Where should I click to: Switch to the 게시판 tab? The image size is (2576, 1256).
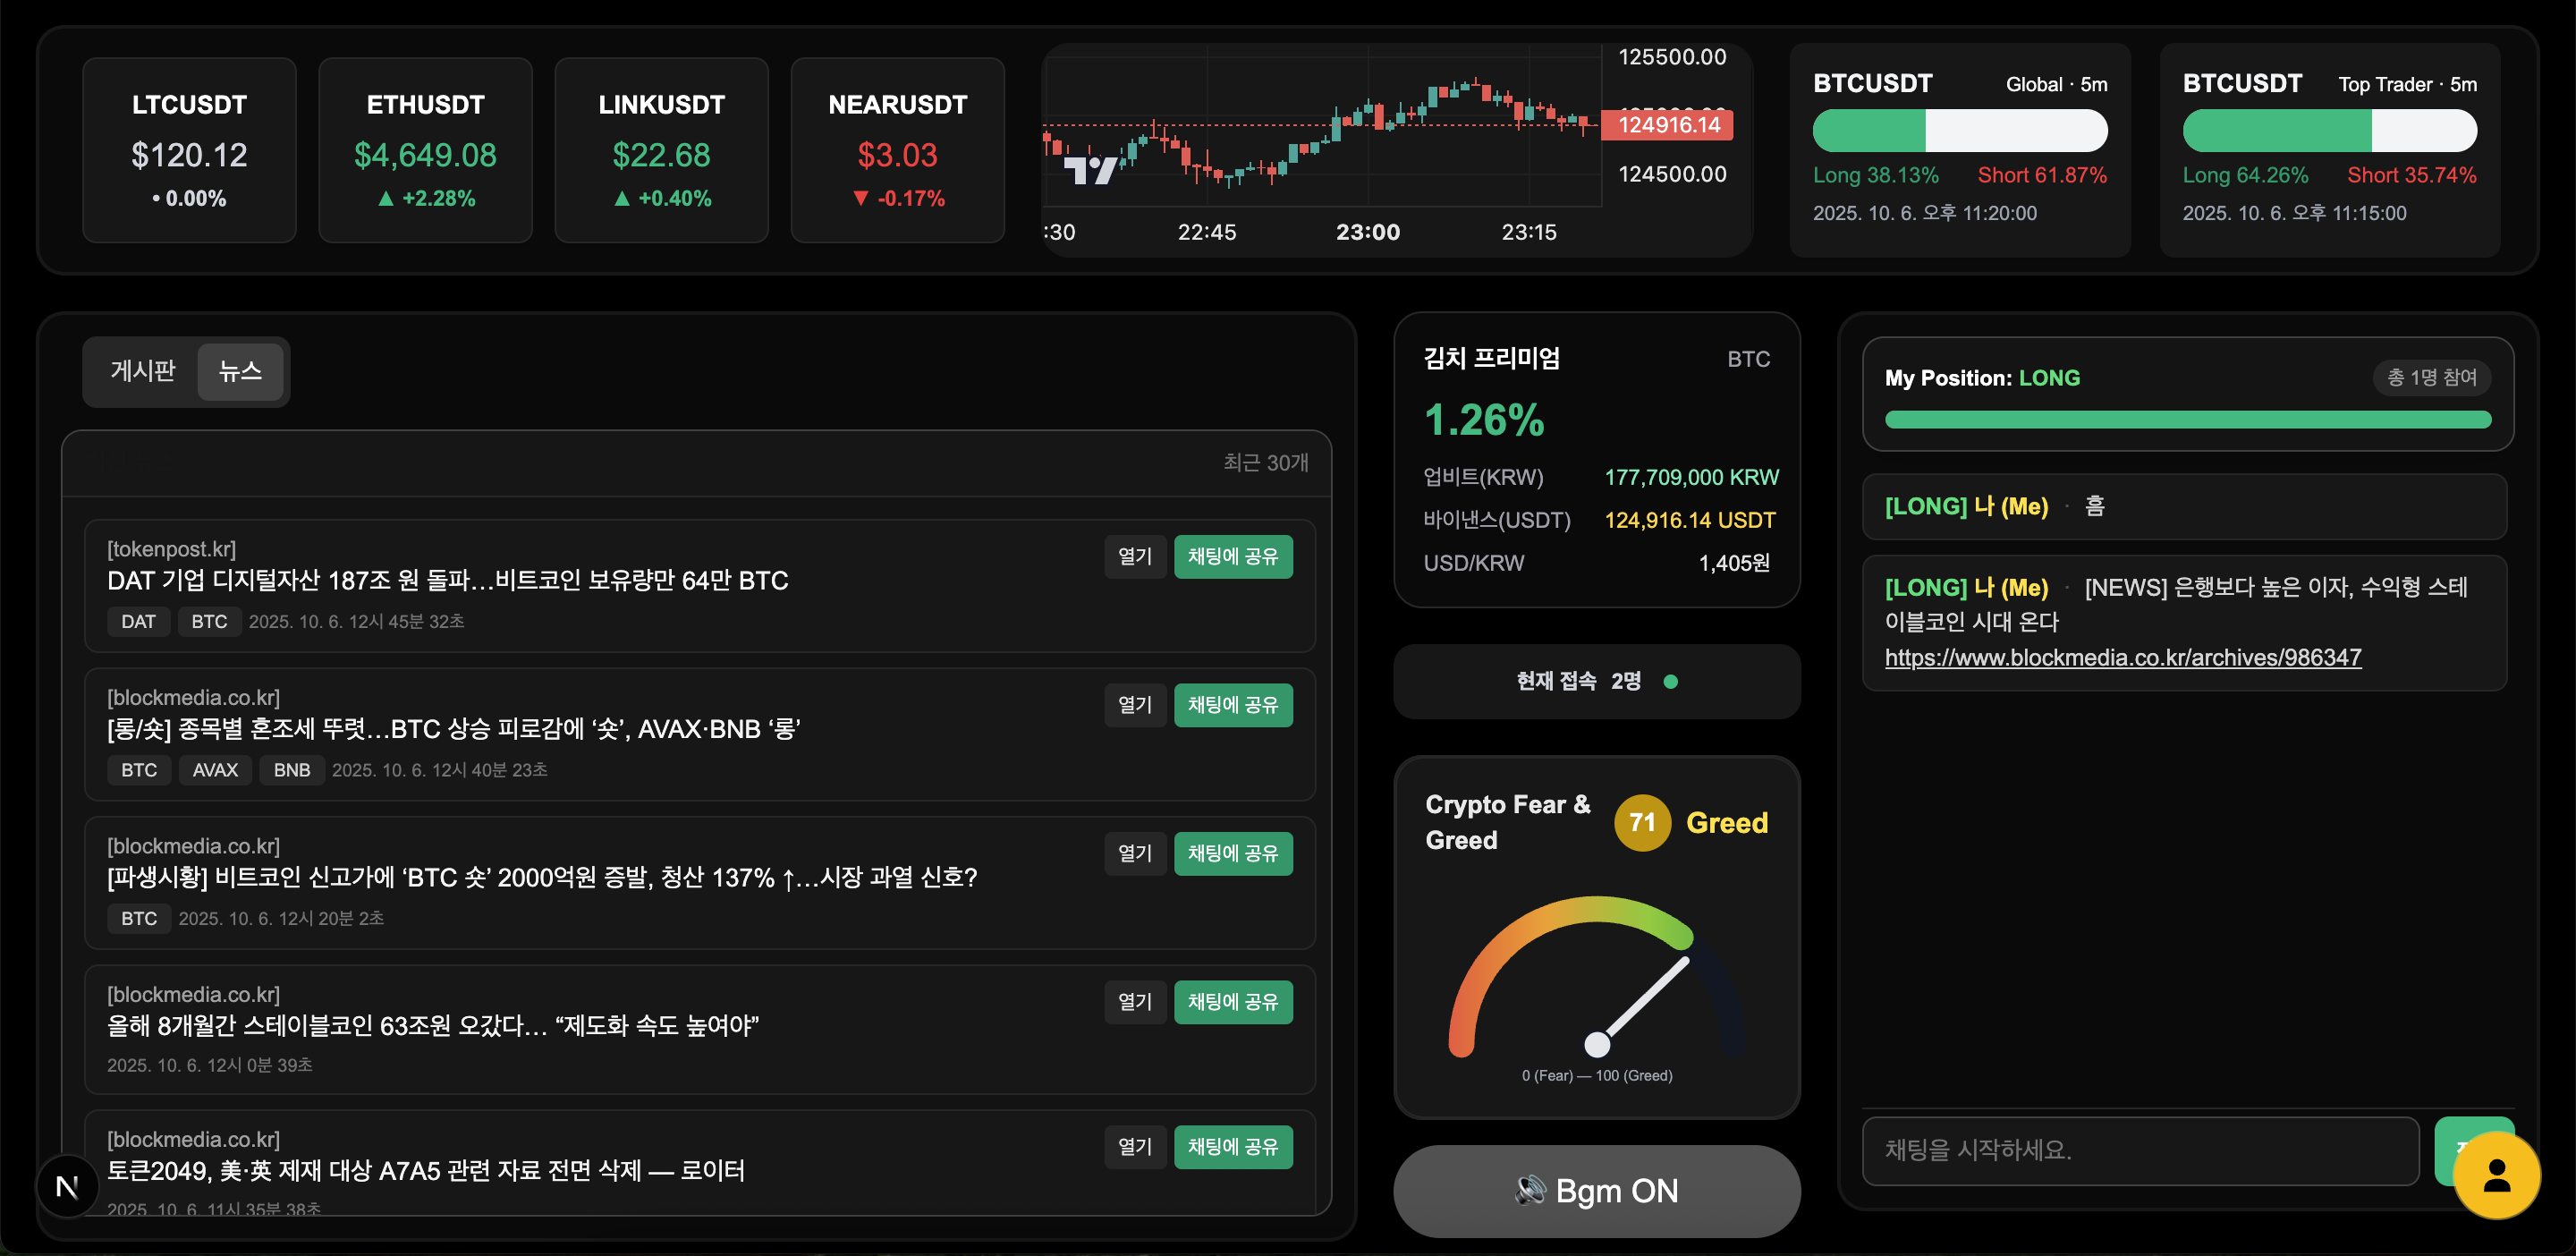(x=142, y=371)
